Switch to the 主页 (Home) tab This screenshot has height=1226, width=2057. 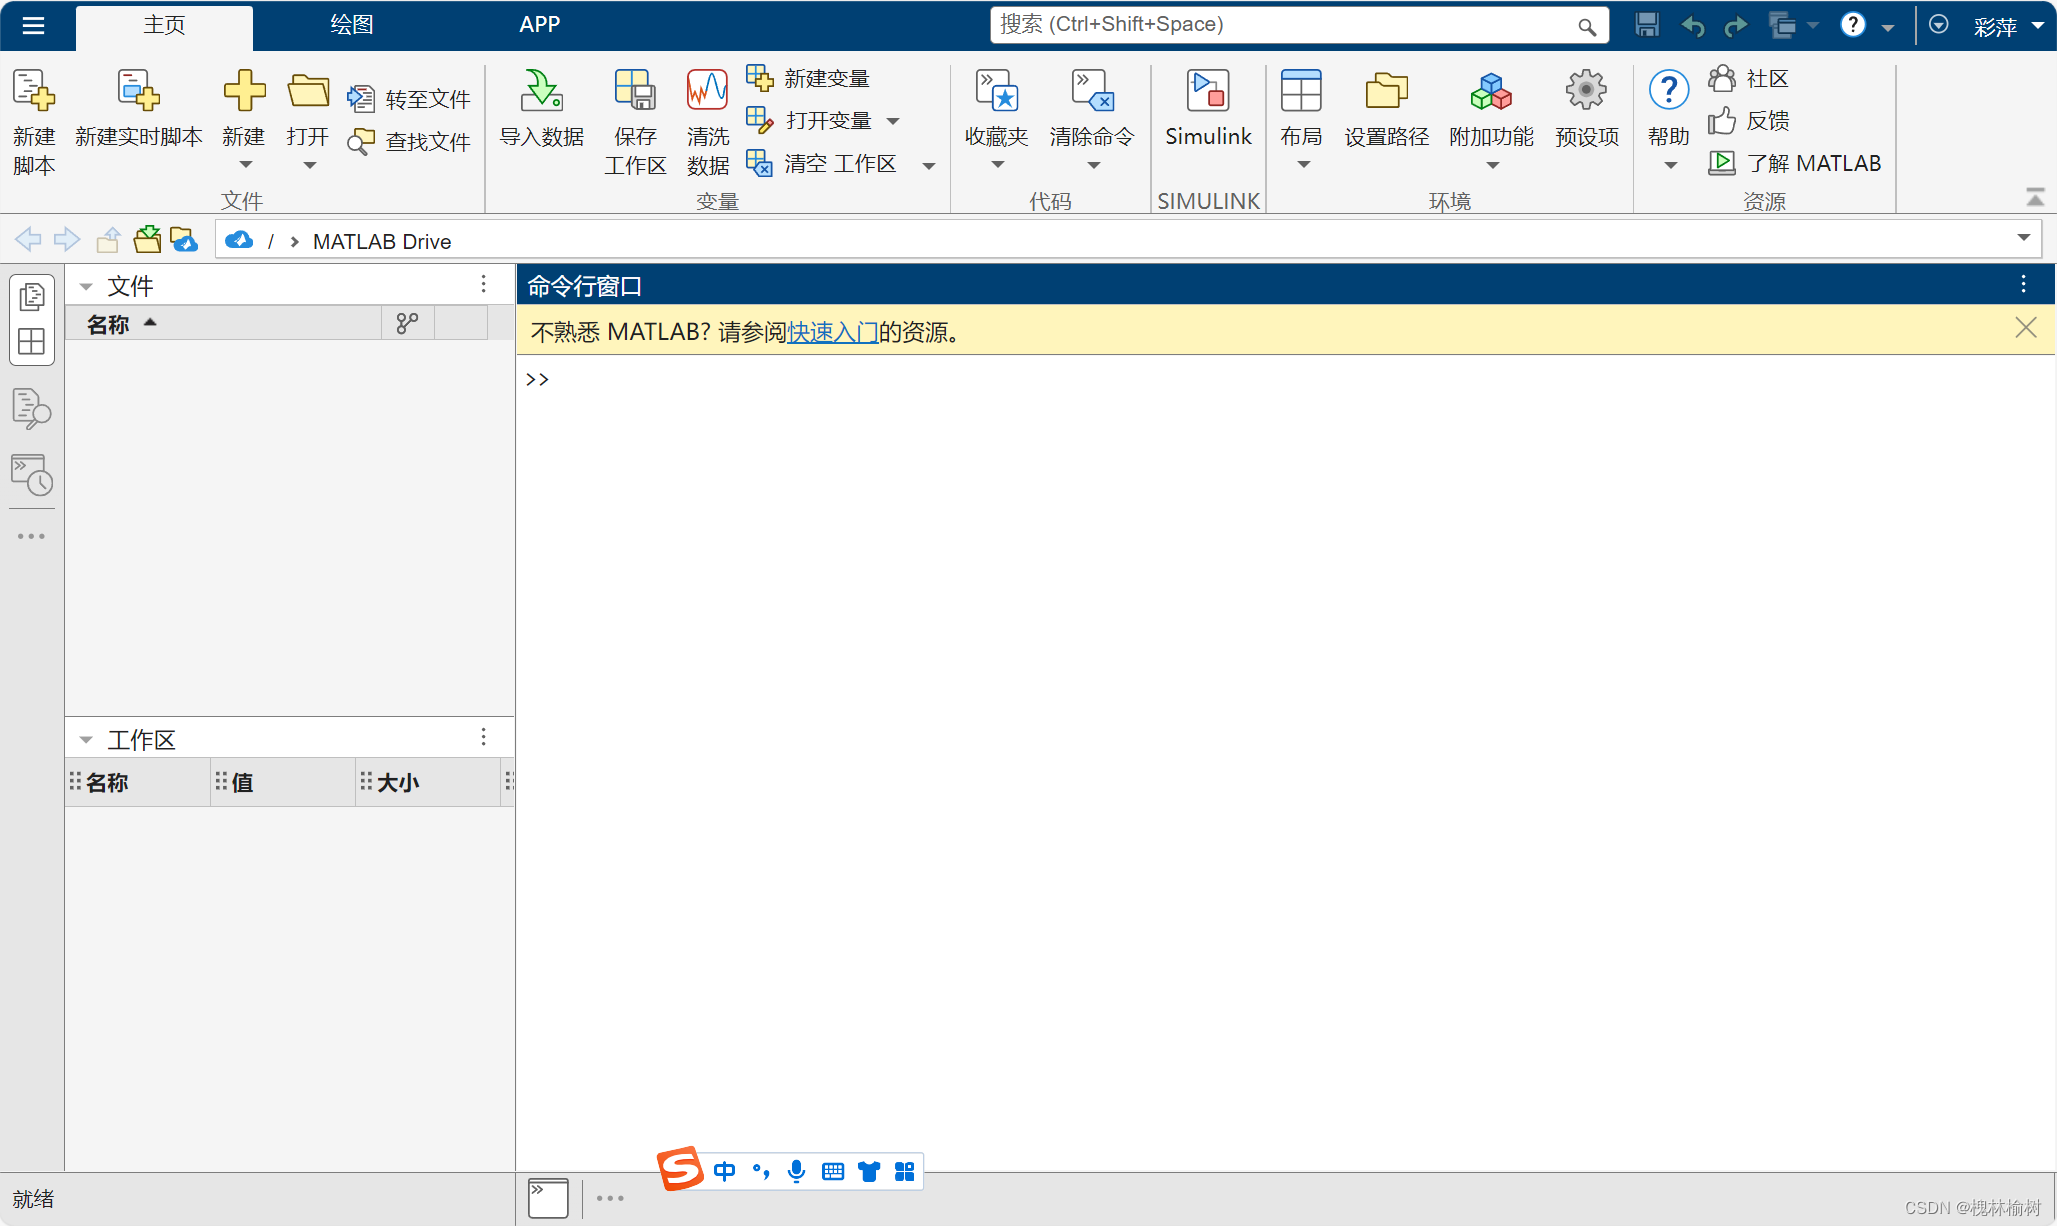tap(164, 25)
